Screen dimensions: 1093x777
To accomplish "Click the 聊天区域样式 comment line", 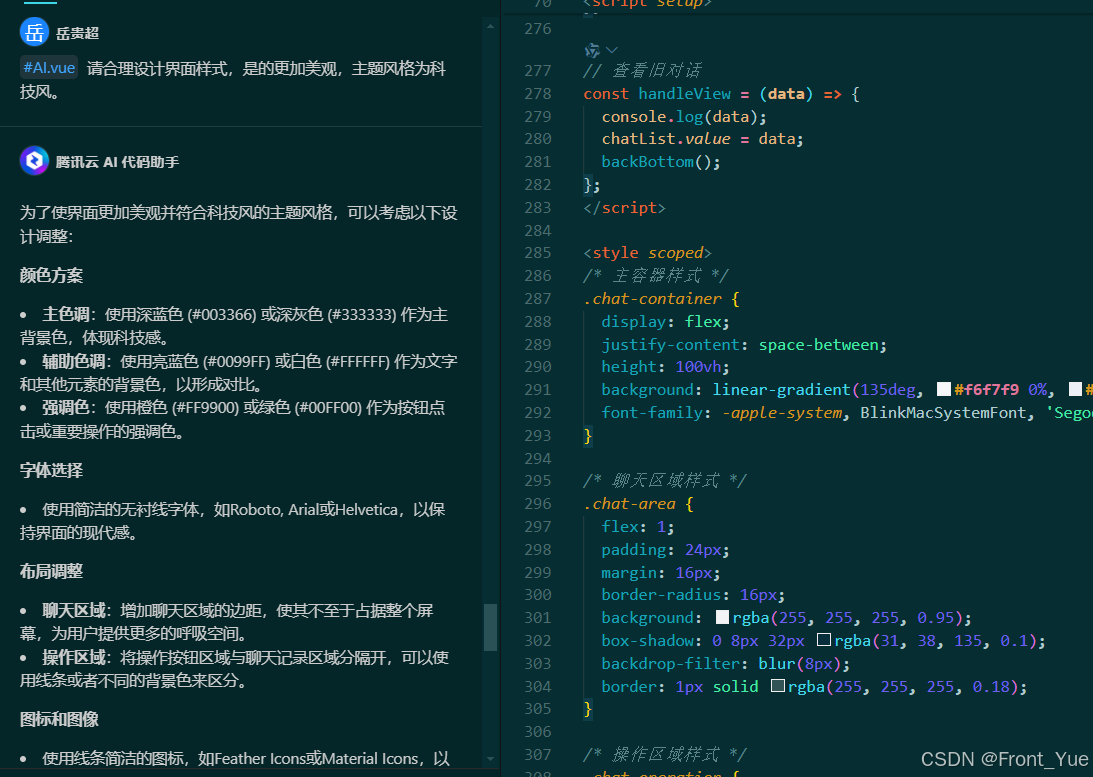I will [x=665, y=480].
